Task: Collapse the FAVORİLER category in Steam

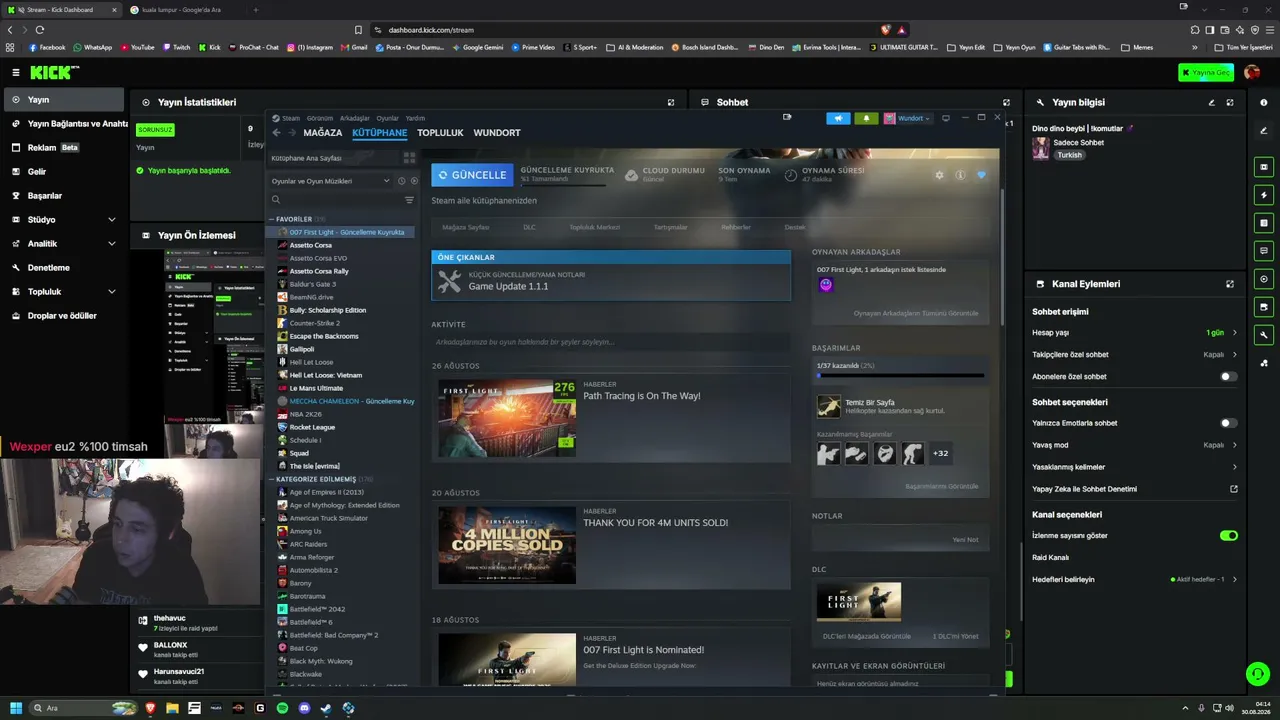Action: tap(271, 219)
